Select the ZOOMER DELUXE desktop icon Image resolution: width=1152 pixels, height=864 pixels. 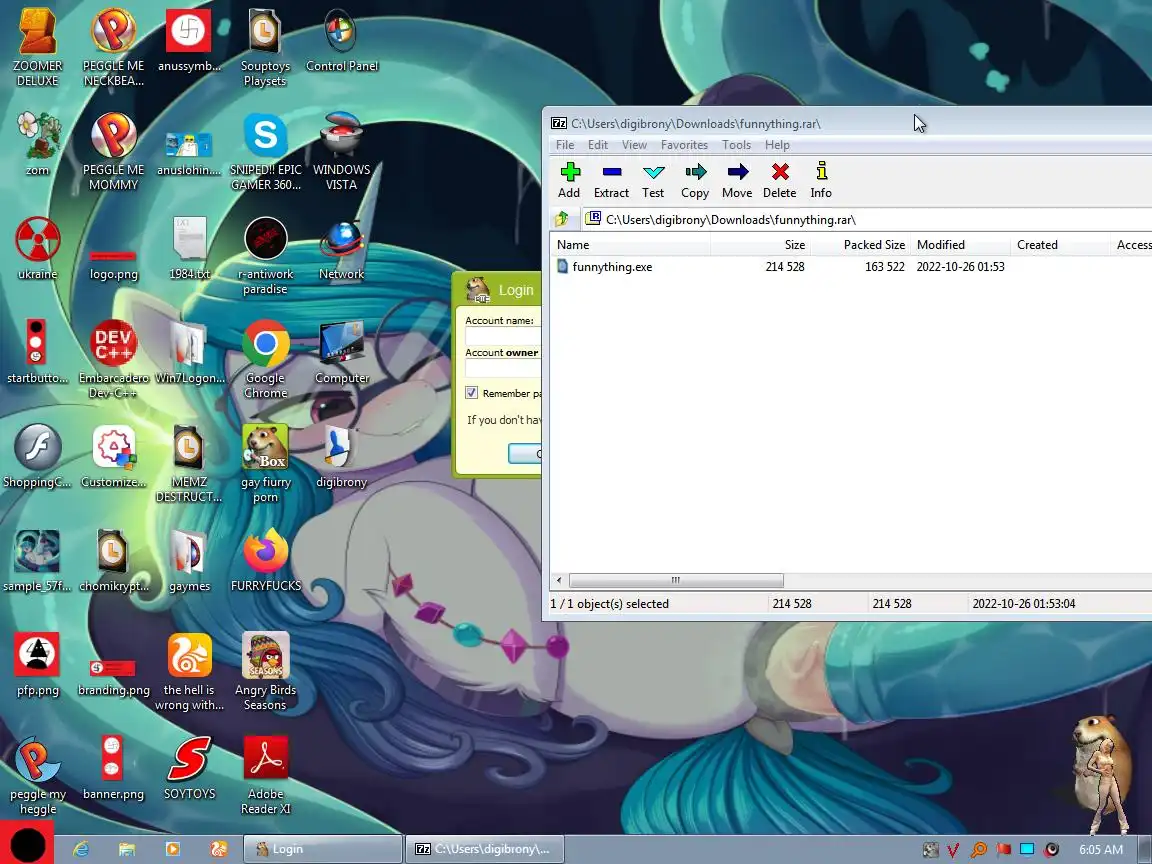pos(37,48)
